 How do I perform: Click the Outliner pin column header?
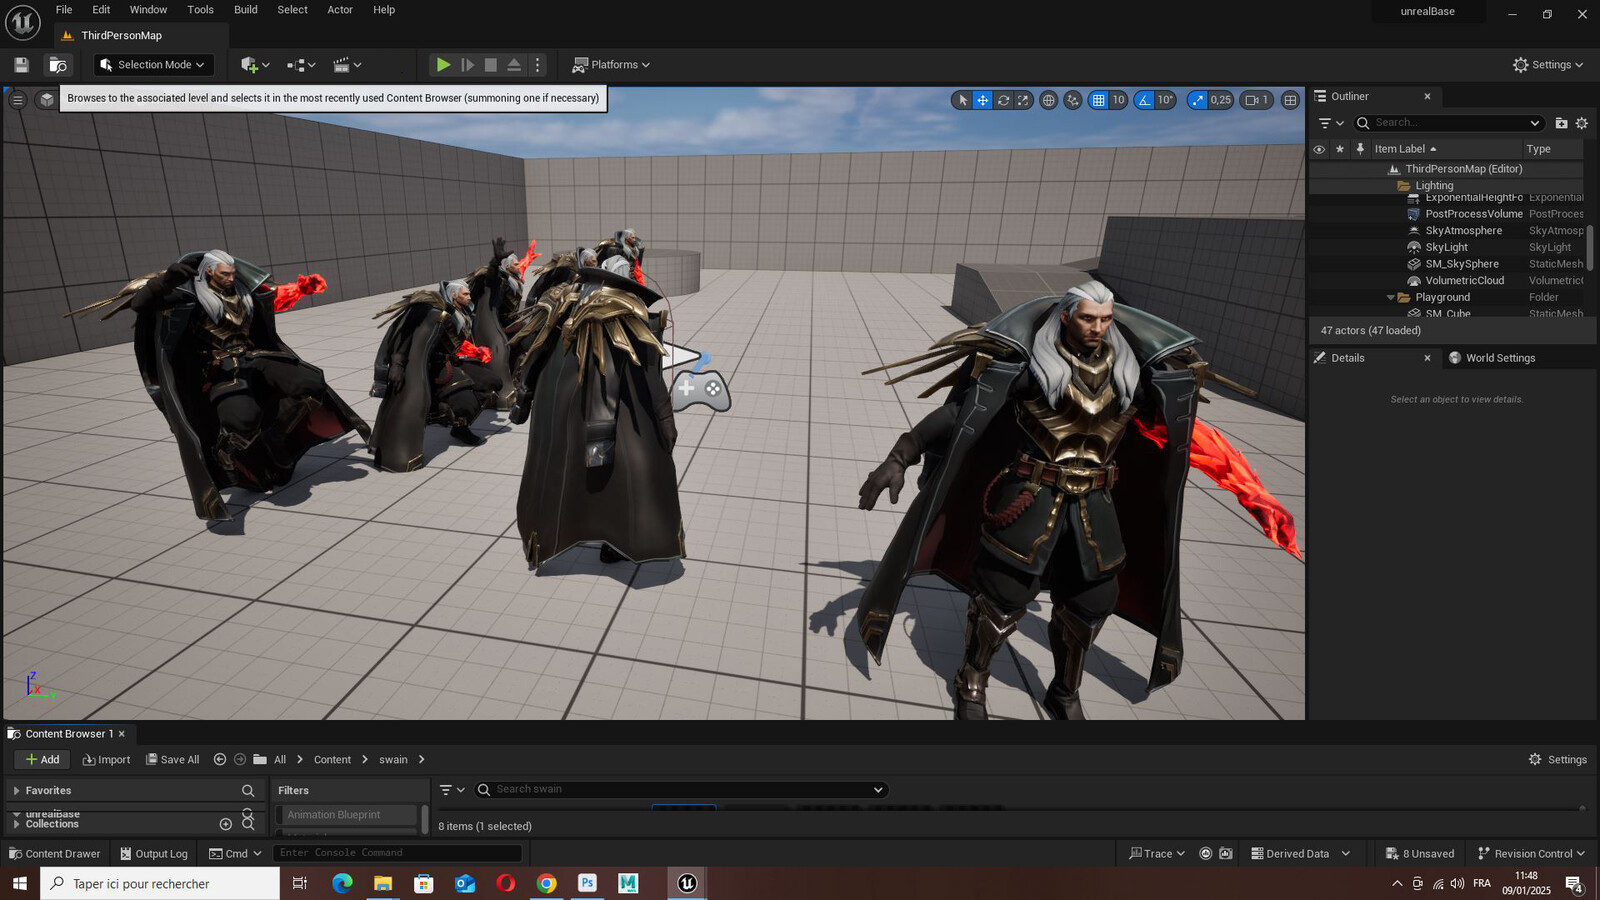tap(1360, 149)
